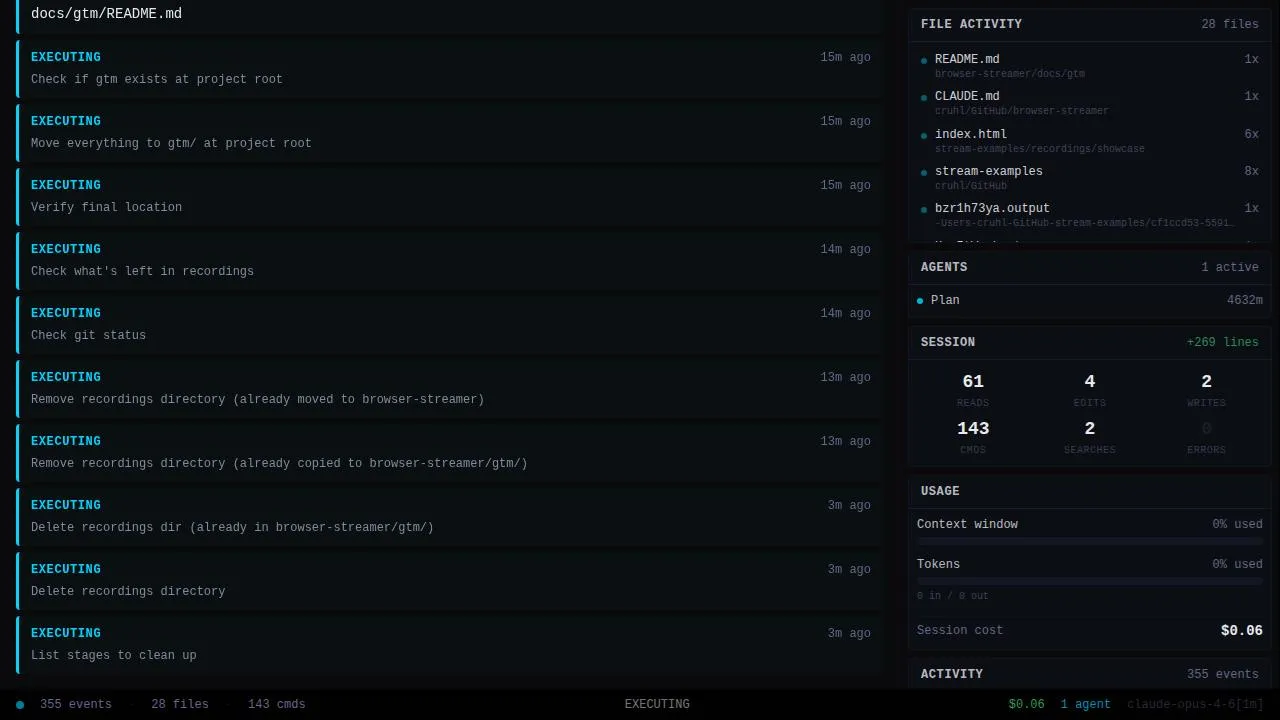
Task: Click the docs/gtm/README.md path at top
Action: point(106,14)
